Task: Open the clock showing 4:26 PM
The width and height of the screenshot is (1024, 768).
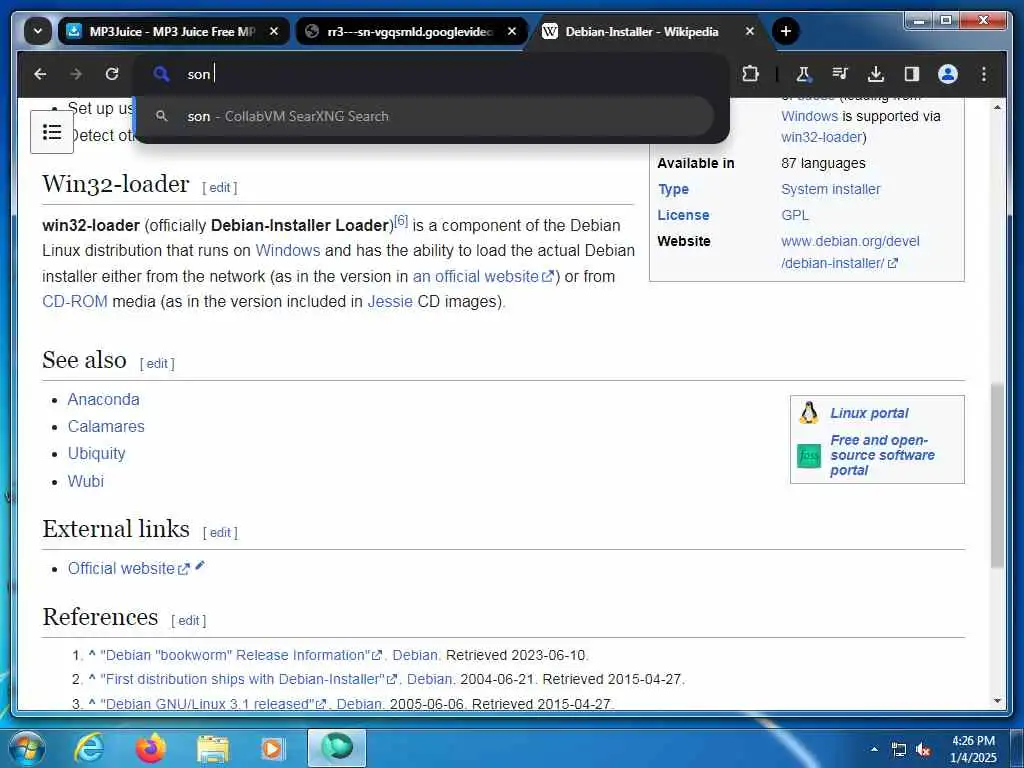Action: click(973, 749)
